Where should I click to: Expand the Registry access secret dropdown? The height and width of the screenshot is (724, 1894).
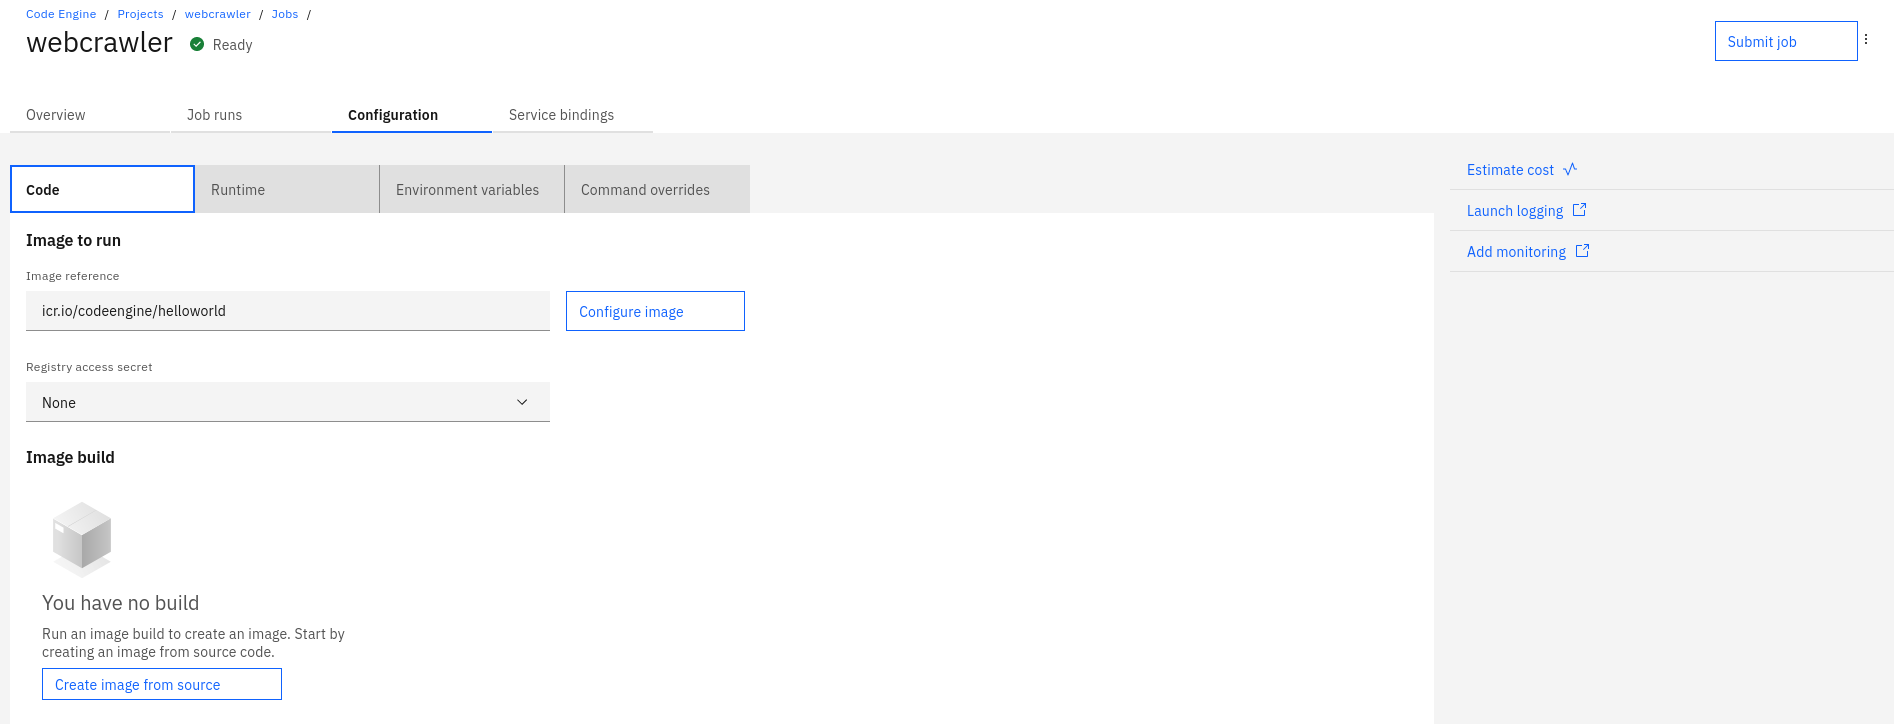pos(287,402)
